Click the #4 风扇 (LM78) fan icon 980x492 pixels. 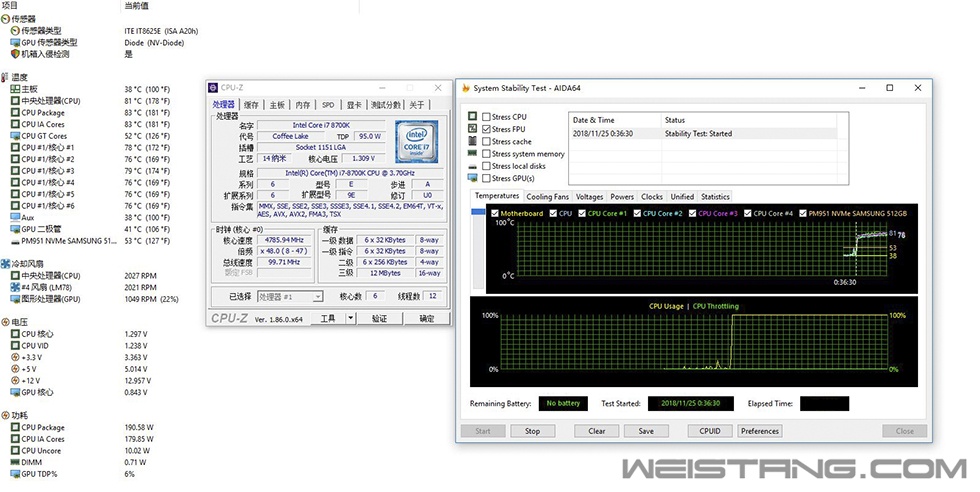point(16,288)
